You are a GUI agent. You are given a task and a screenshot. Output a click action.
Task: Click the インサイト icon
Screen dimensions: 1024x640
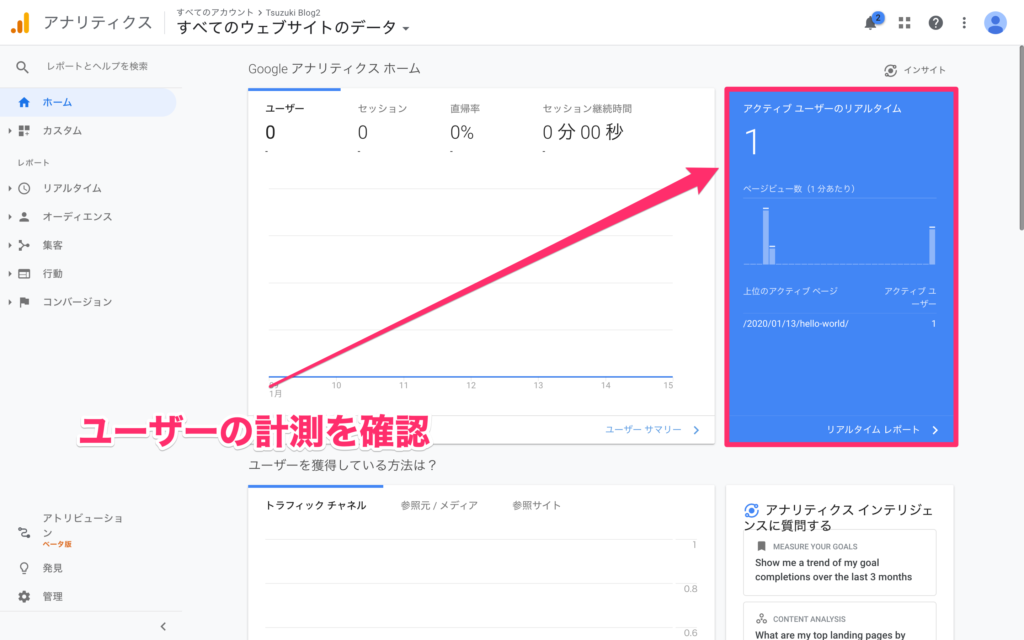point(890,70)
